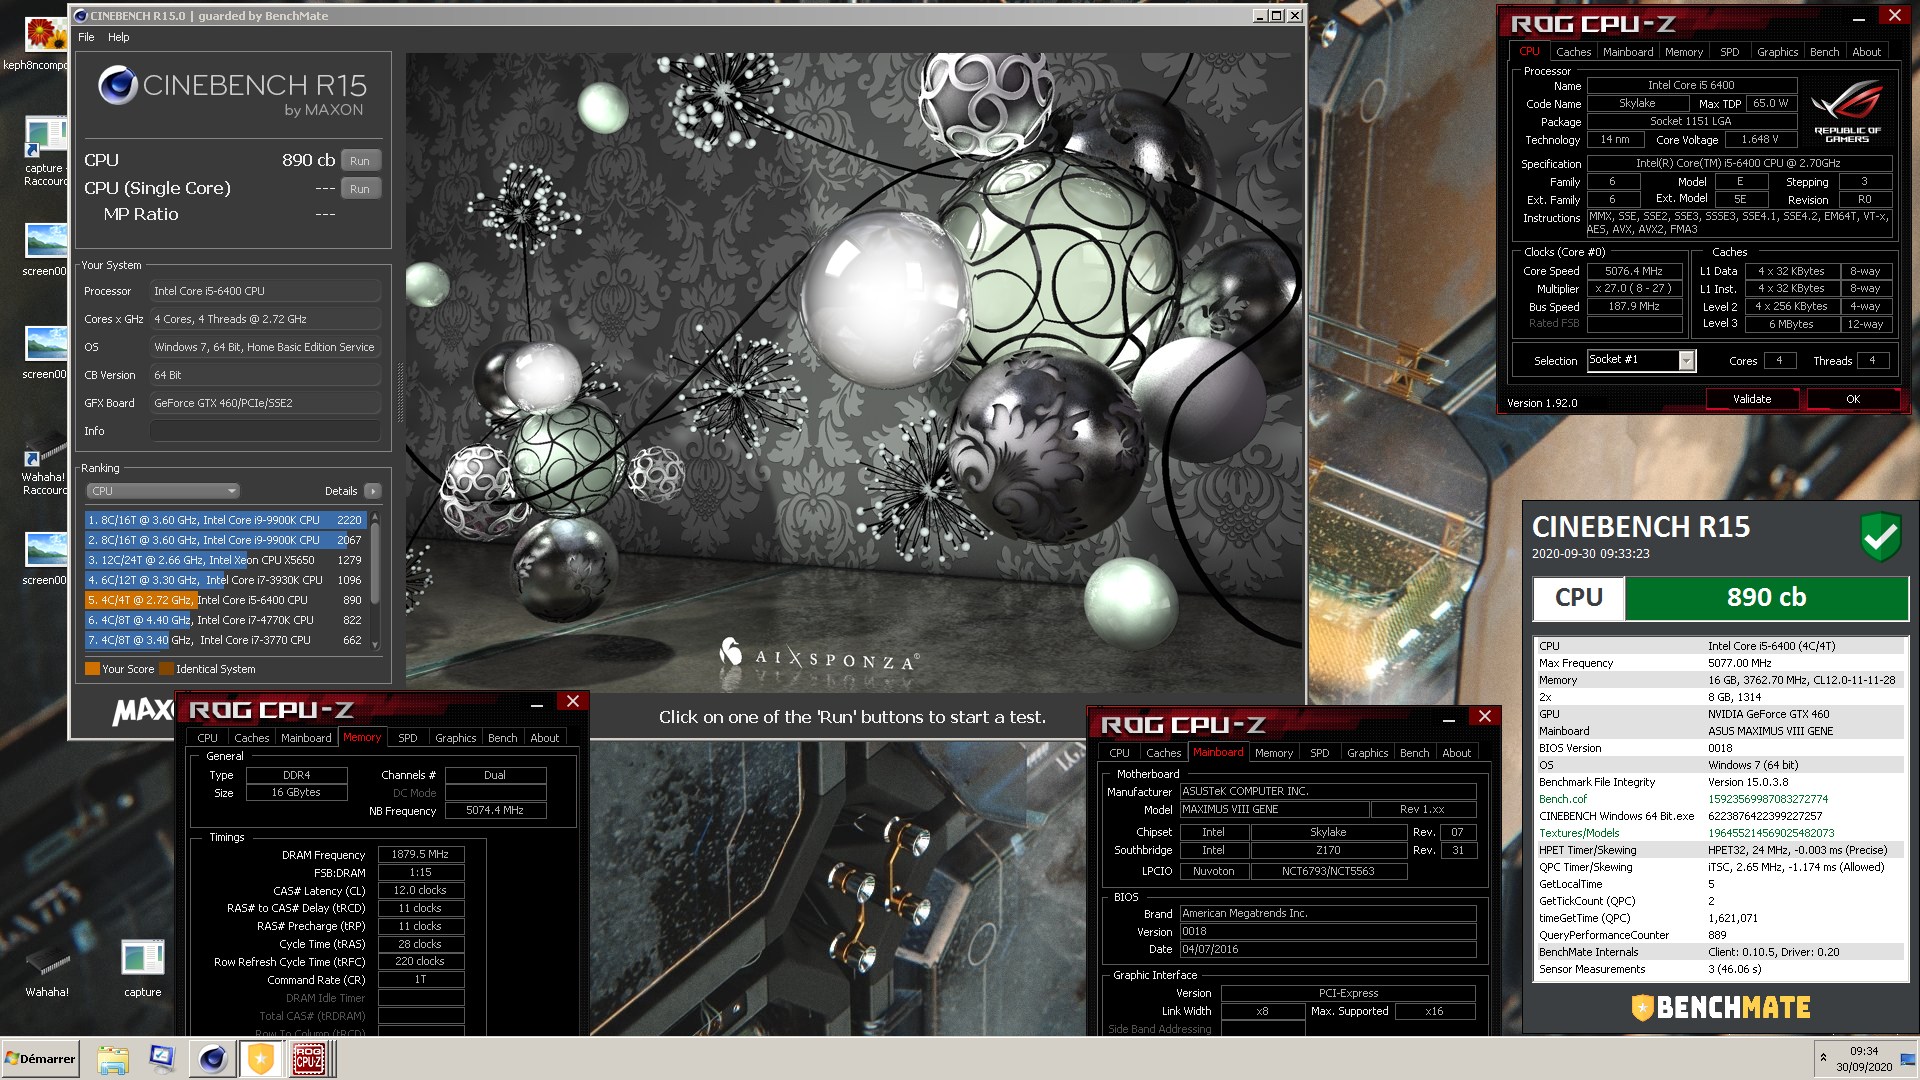The width and height of the screenshot is (1920, 1080).
Task: Open the Textures/Models hash link
Action: pos(1771,833)
